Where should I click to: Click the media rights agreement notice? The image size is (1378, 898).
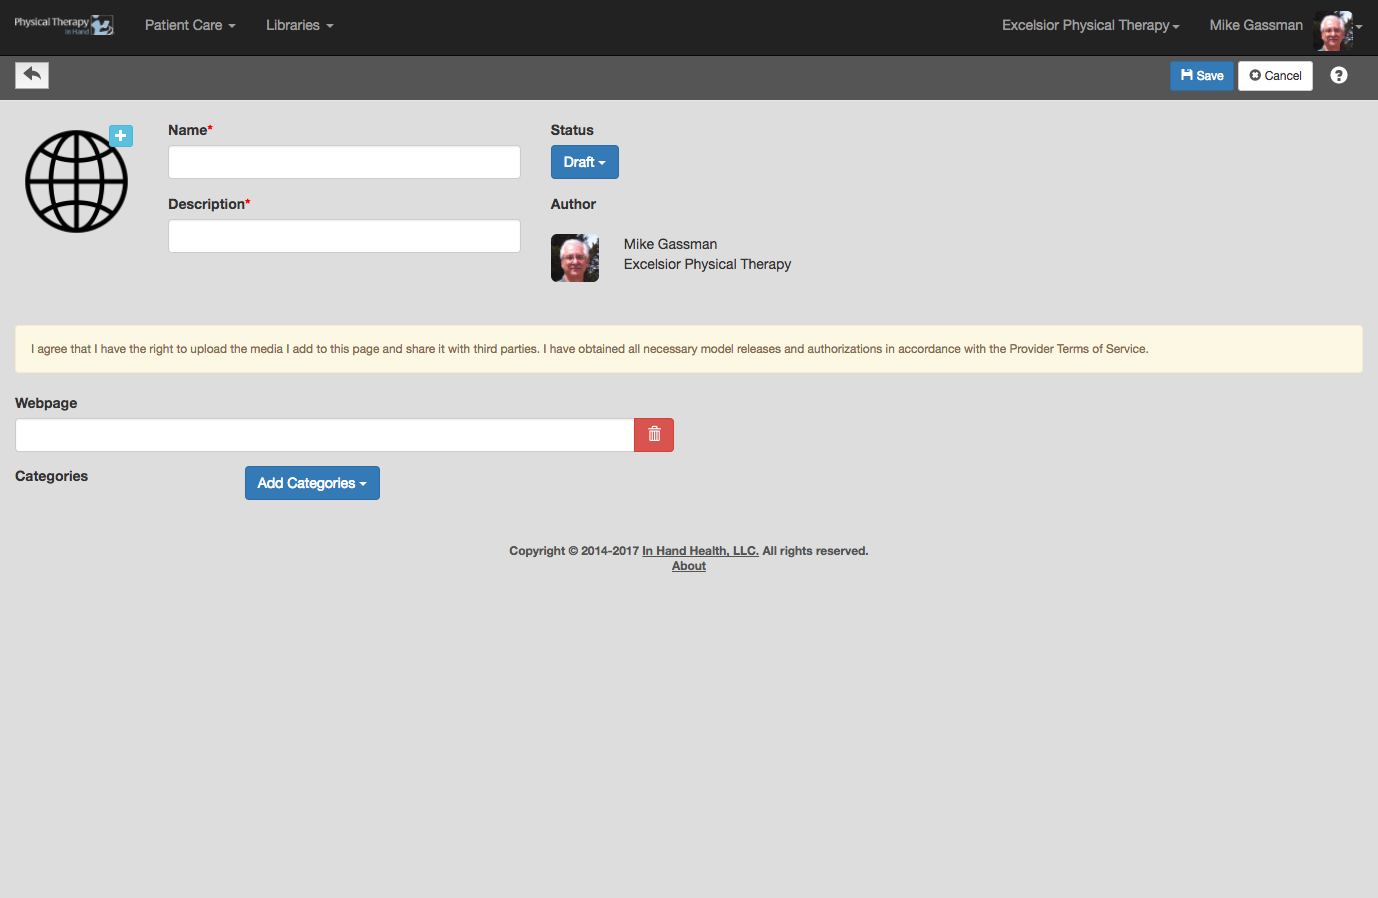(x=689, y=349)
